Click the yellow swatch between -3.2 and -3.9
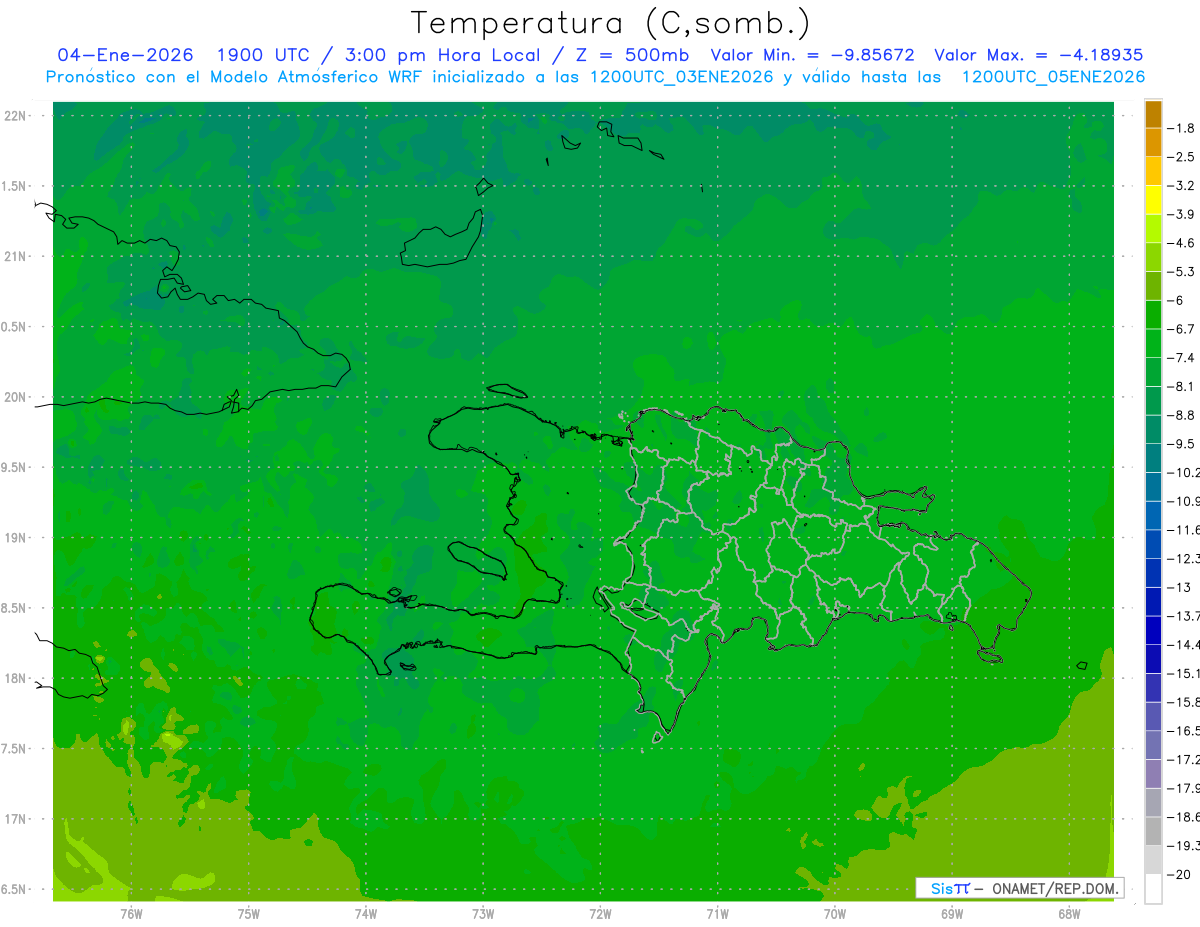 [1153, 200]
